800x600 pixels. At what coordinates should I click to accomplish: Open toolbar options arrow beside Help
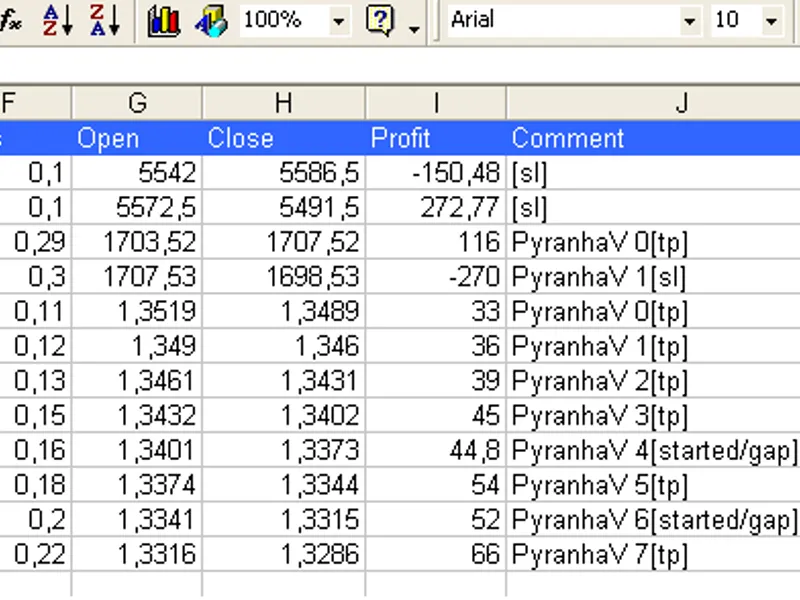pos(414,29)
